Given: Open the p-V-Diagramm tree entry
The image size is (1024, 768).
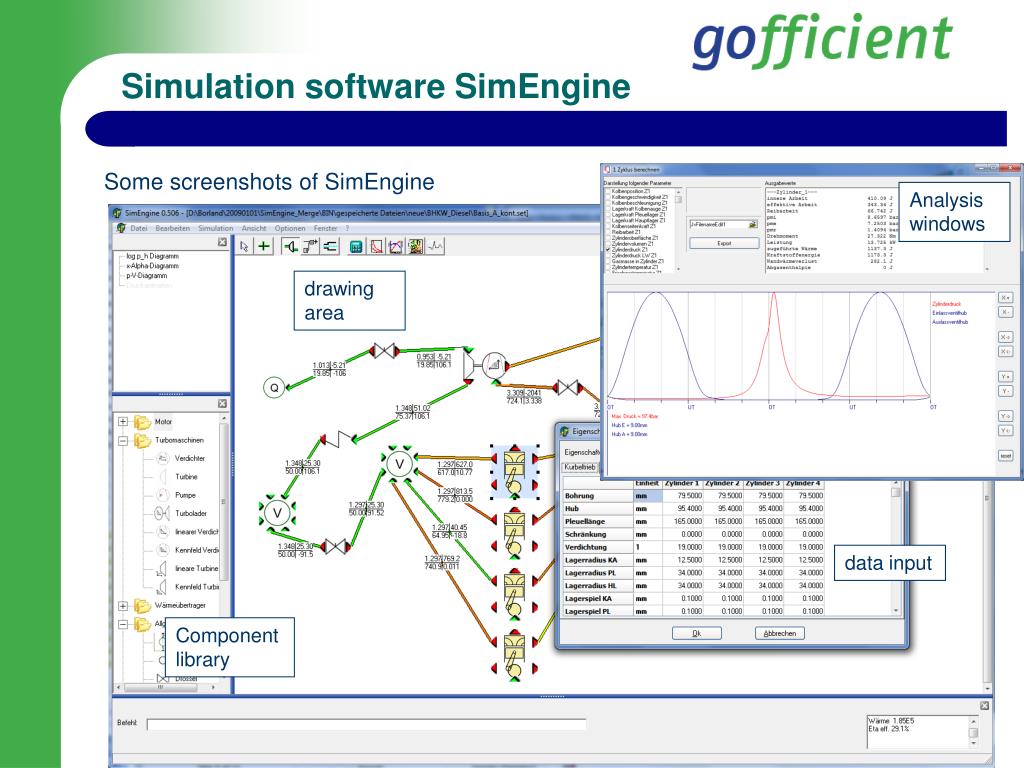Looking at the screenshot, I should 147,276.
